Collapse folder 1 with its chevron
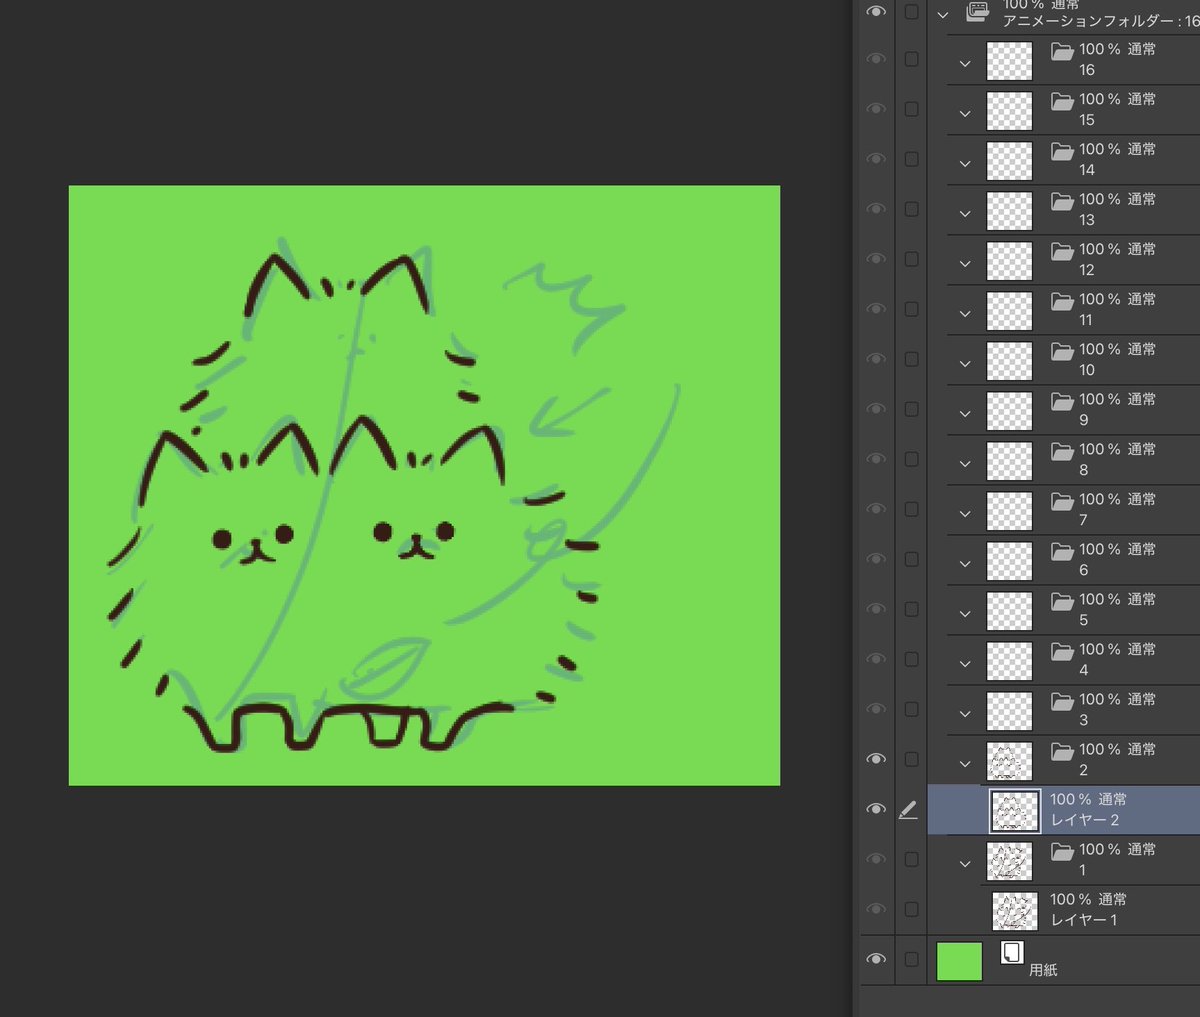1200x1017 pixels. pyautogui.click(x=965, y=864)
